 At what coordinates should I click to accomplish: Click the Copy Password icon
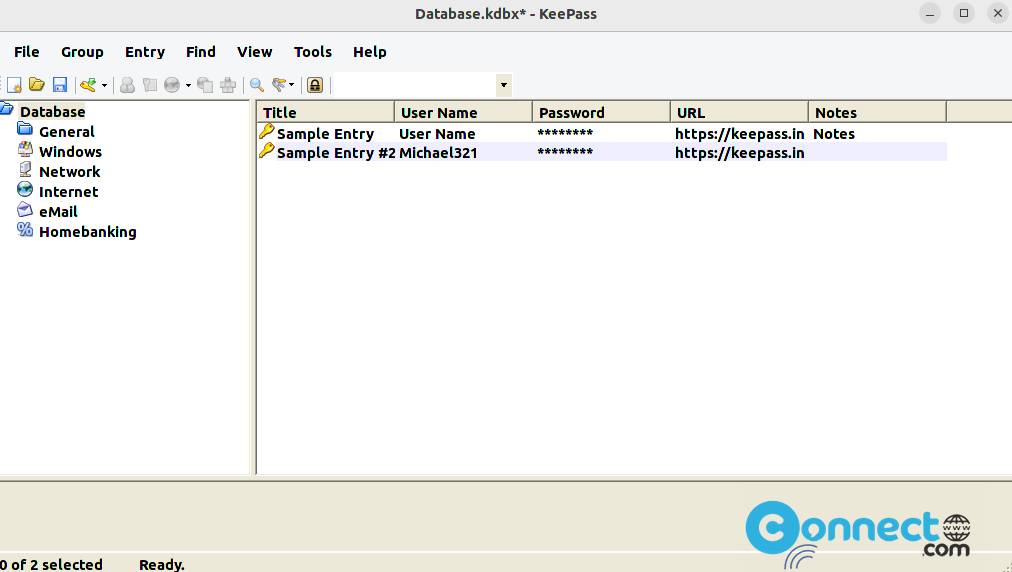[150, 85]
